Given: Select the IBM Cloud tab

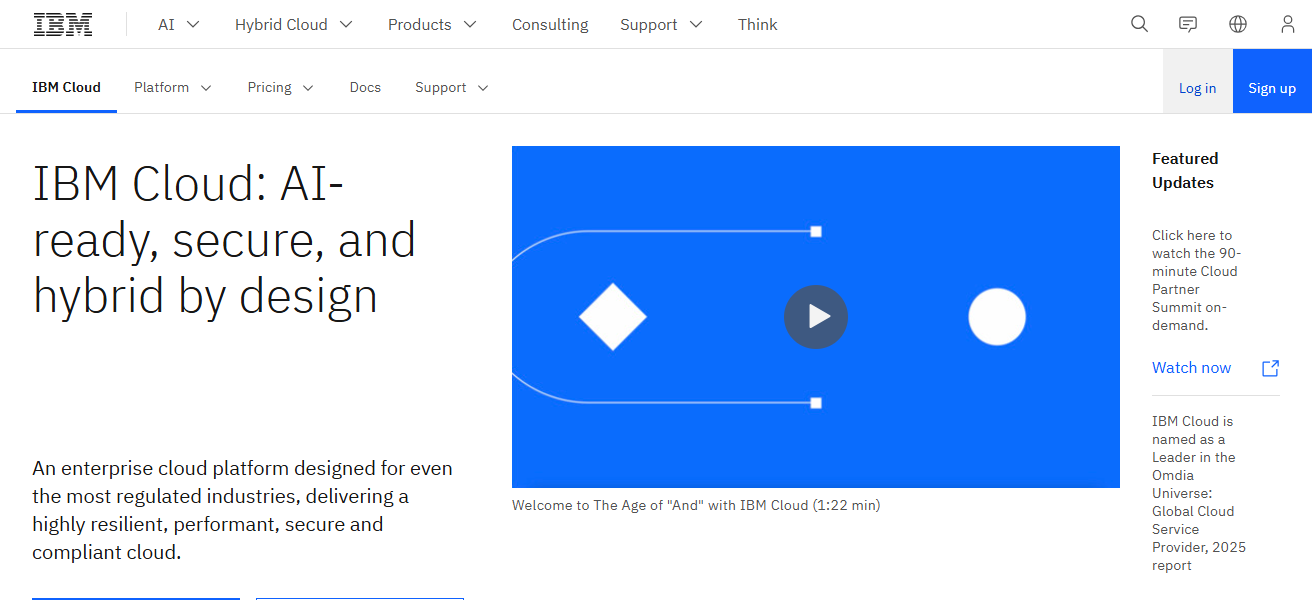Looking at the screenshot, I should point(66,88).
